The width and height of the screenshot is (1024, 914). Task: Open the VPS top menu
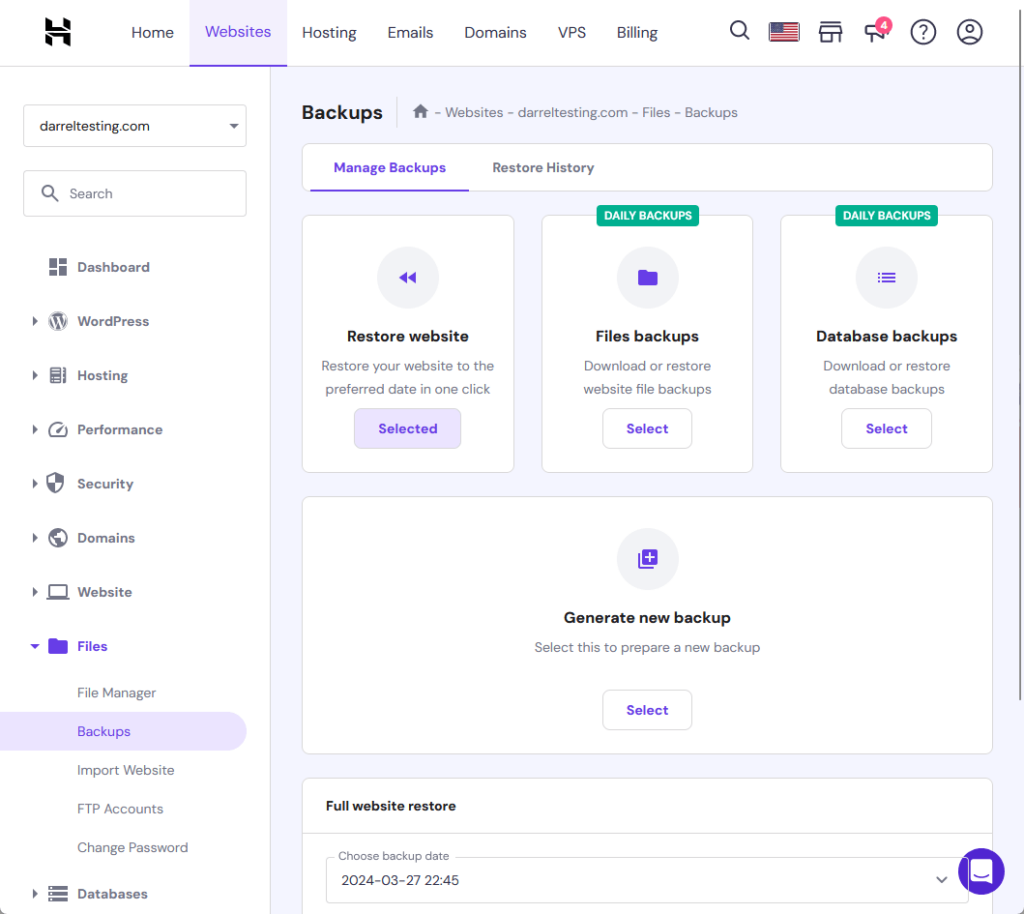571,33
